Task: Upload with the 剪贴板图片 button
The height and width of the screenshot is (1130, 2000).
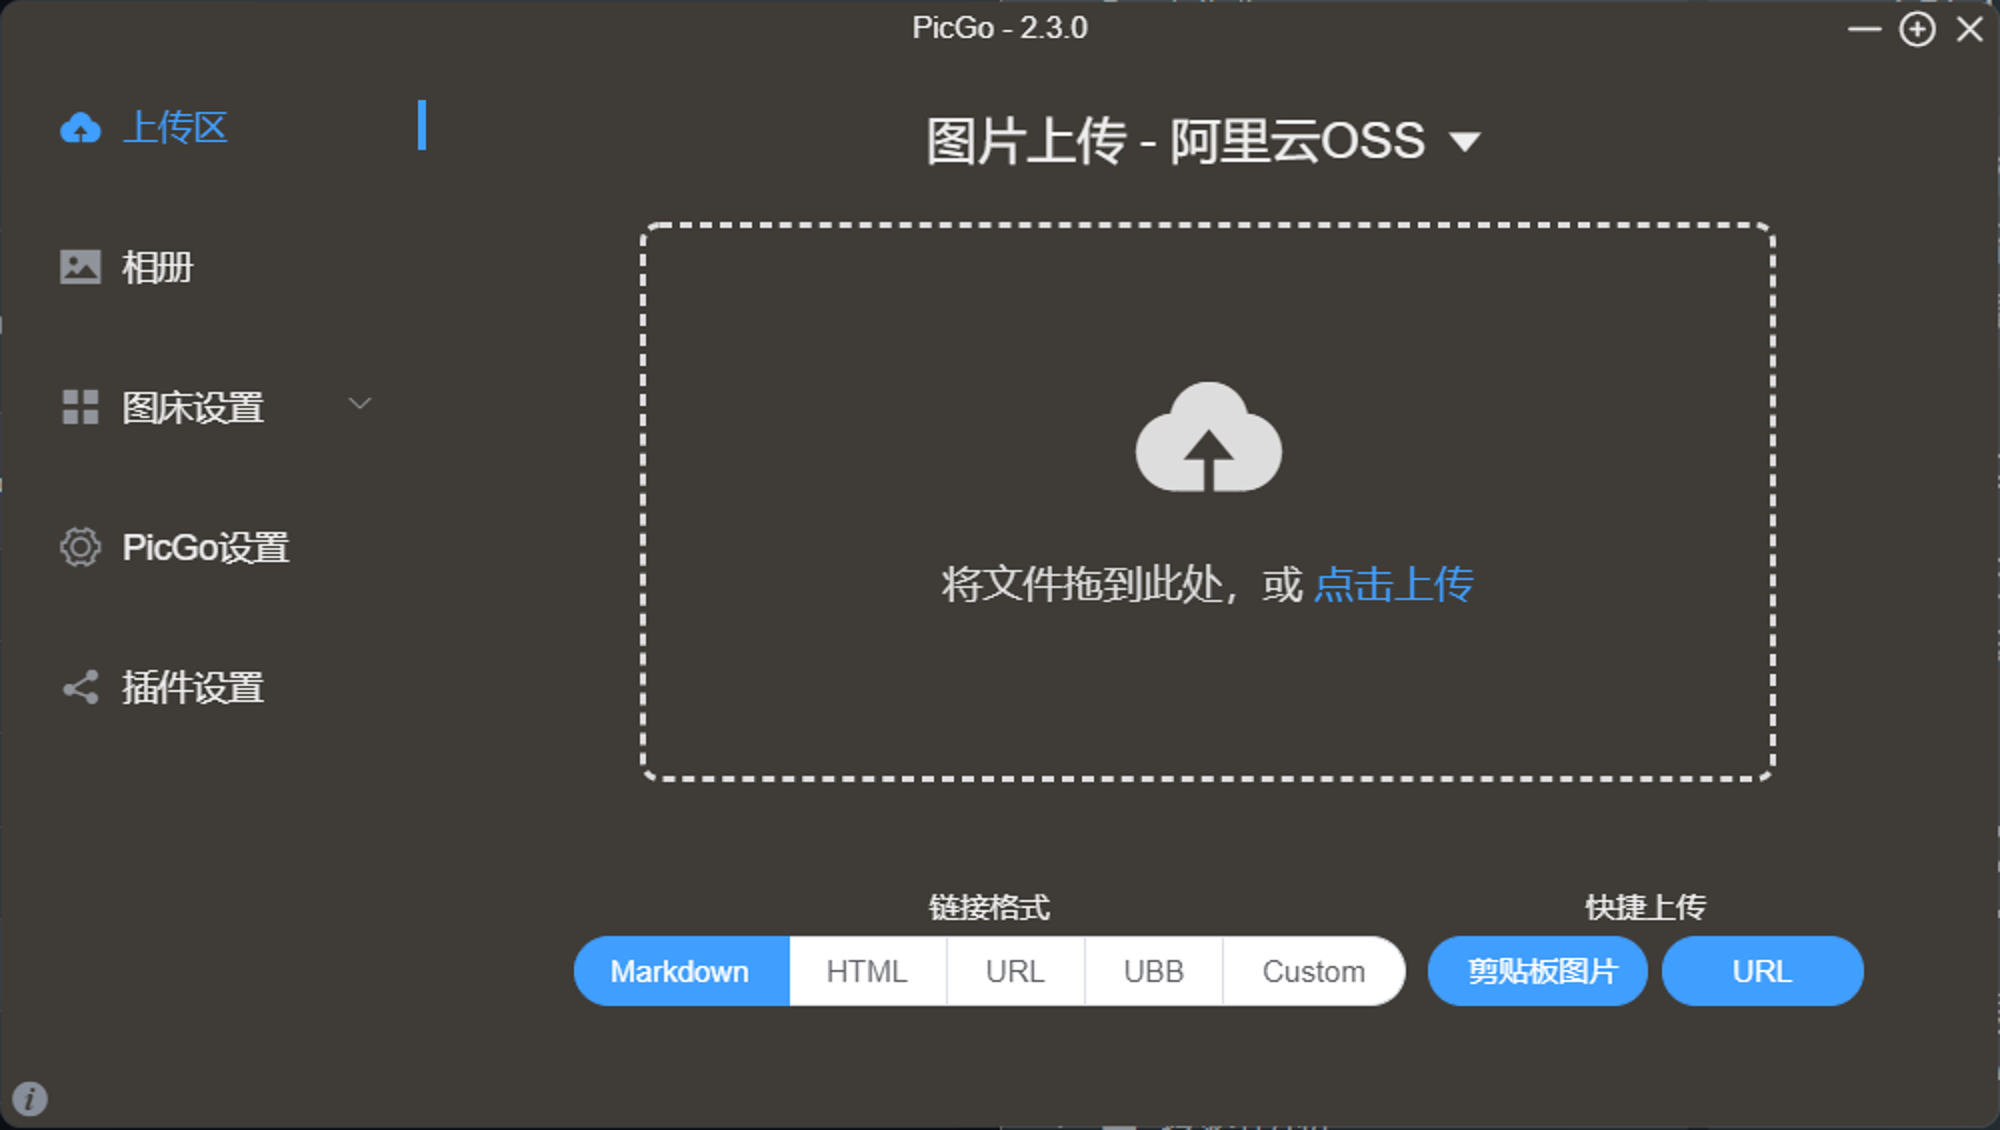Action: coord(1538,971)
